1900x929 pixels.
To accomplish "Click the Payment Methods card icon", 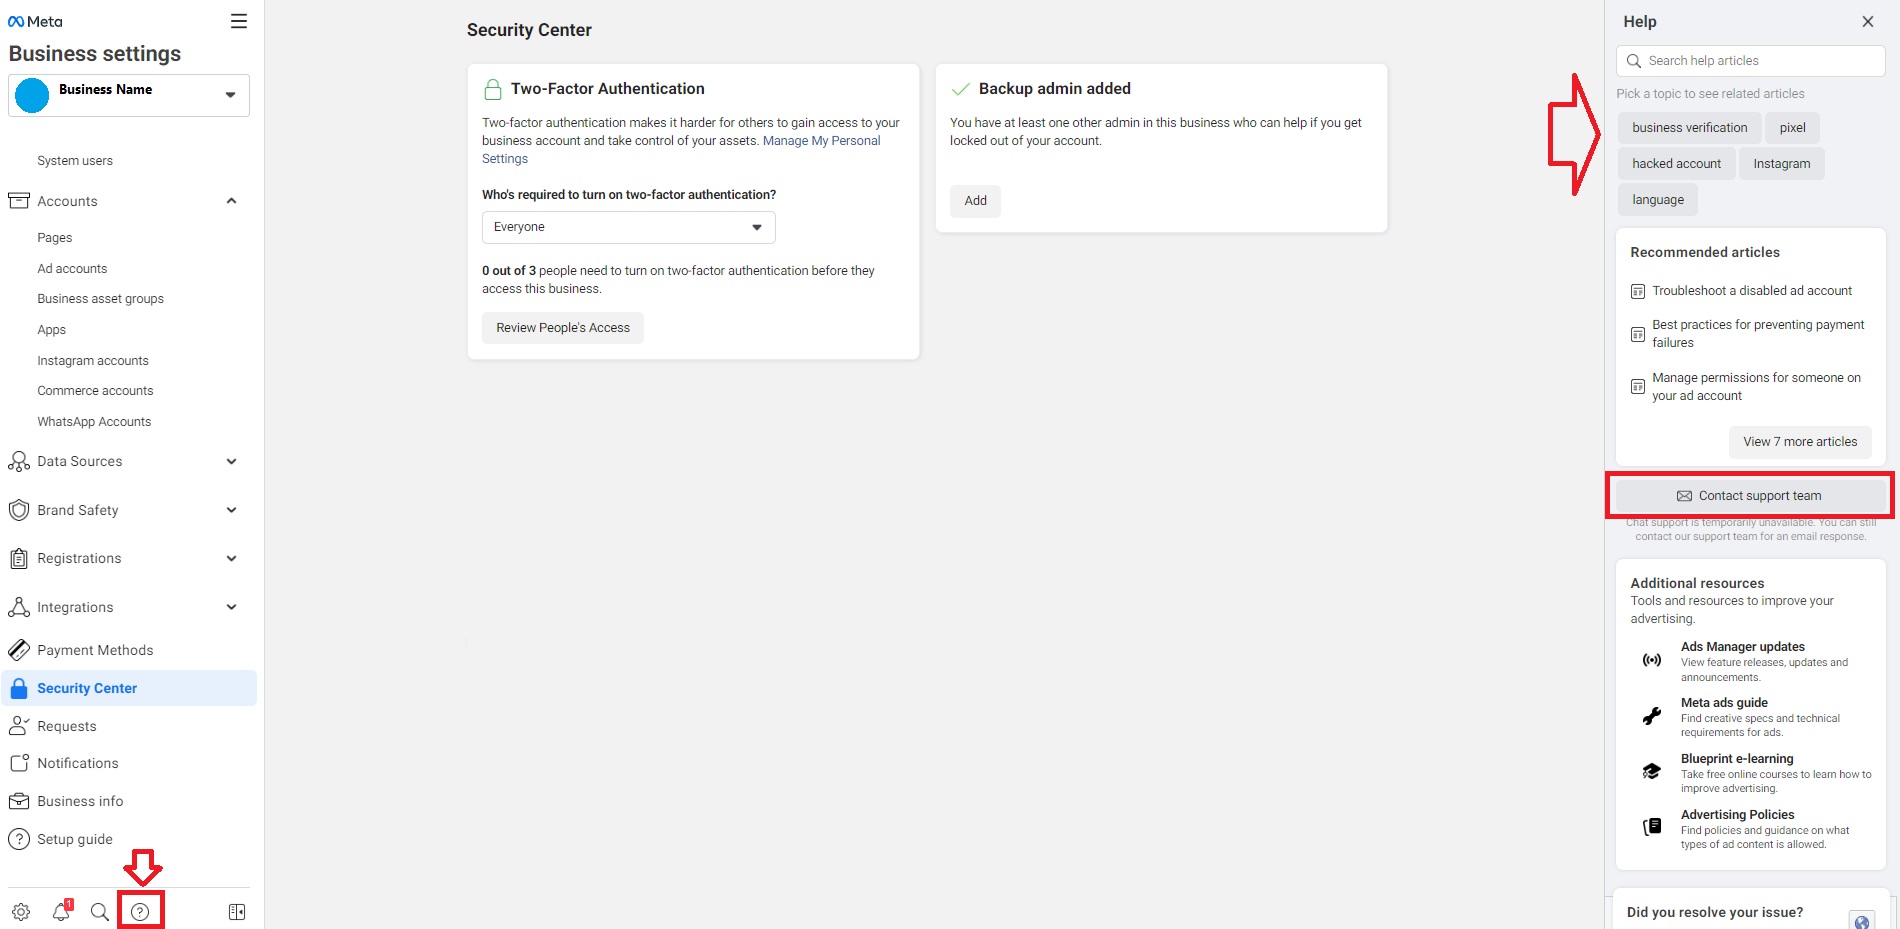I will tap(19, 650).
